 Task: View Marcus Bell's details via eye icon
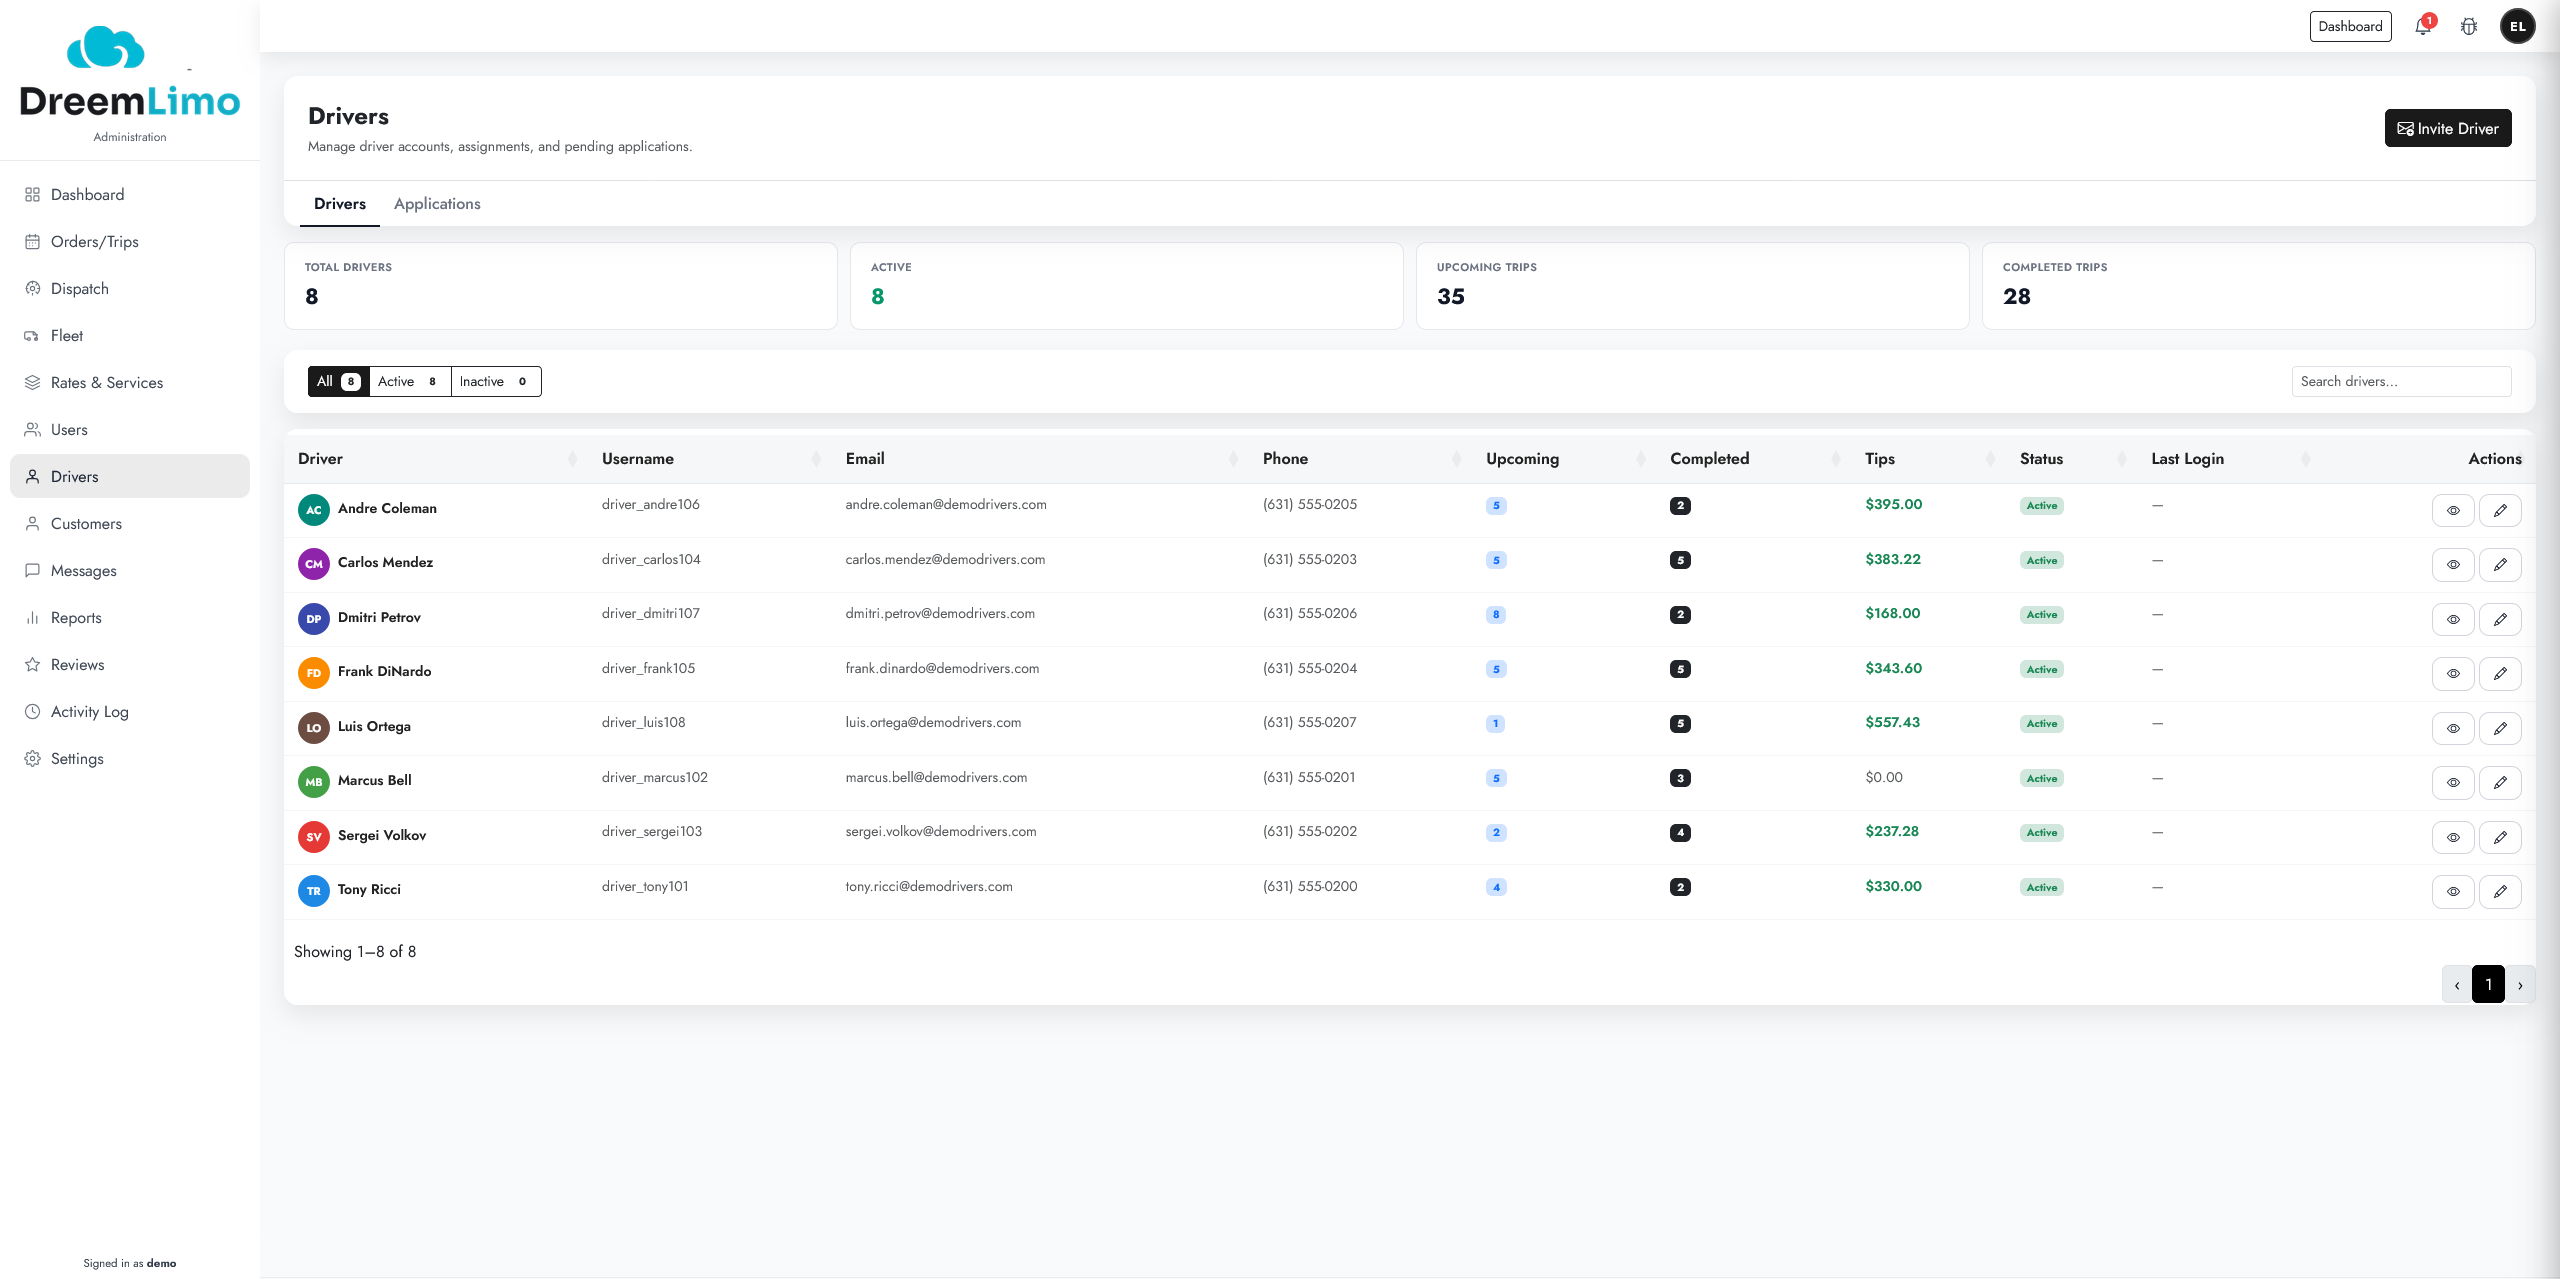[2453, 783]
